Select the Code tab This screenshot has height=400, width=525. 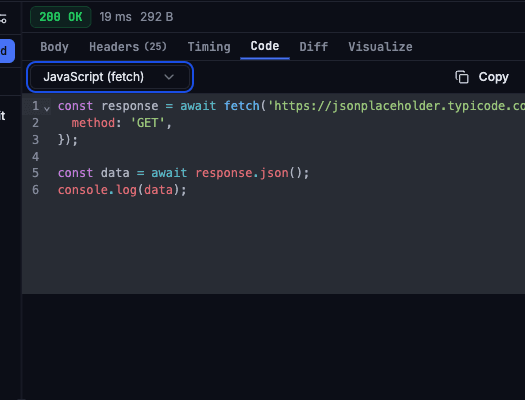pyautogui.click(x=265, y=46)
